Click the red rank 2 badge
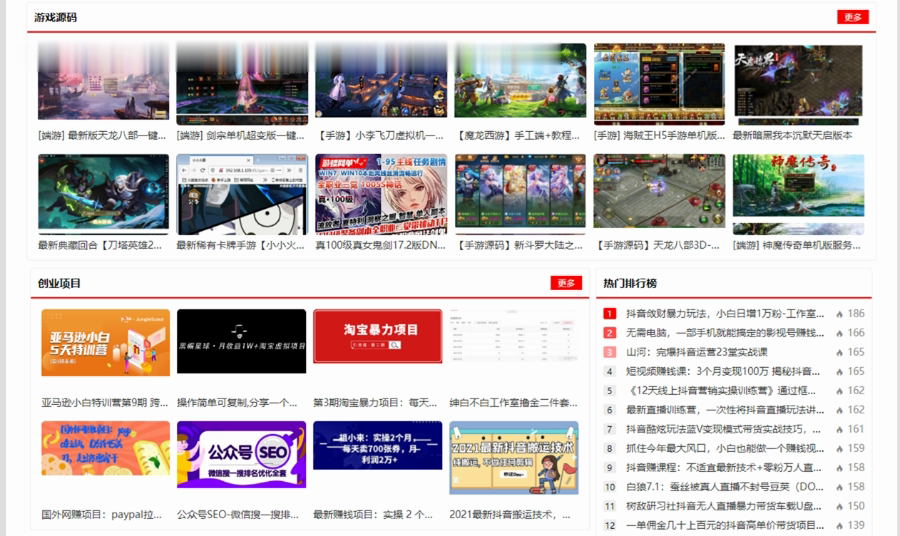Screen dimensions: 900x536 (x=610, y=333)
